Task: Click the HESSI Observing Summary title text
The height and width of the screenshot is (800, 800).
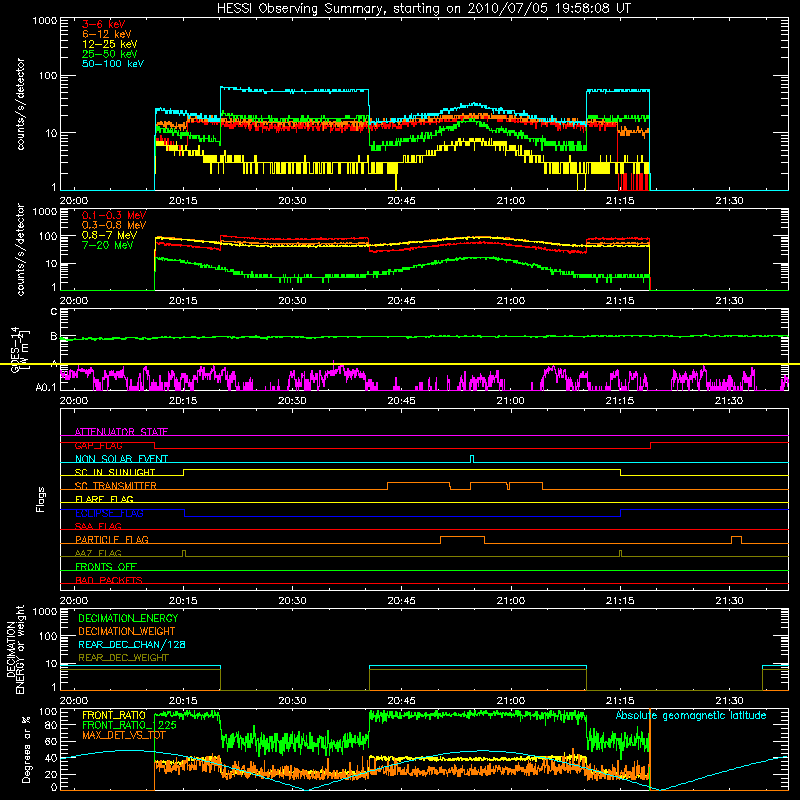Action: 423,9
